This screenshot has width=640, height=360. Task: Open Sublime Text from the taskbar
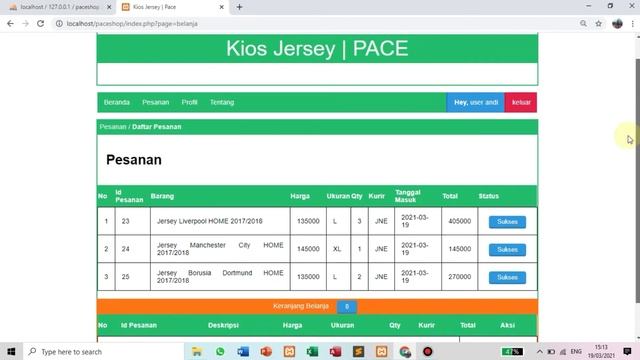point(358,351)
